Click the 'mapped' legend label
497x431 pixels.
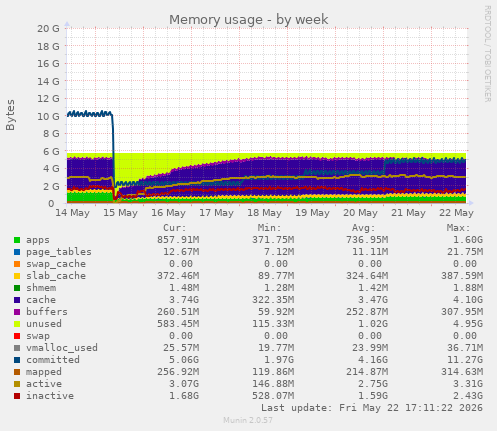44,372
